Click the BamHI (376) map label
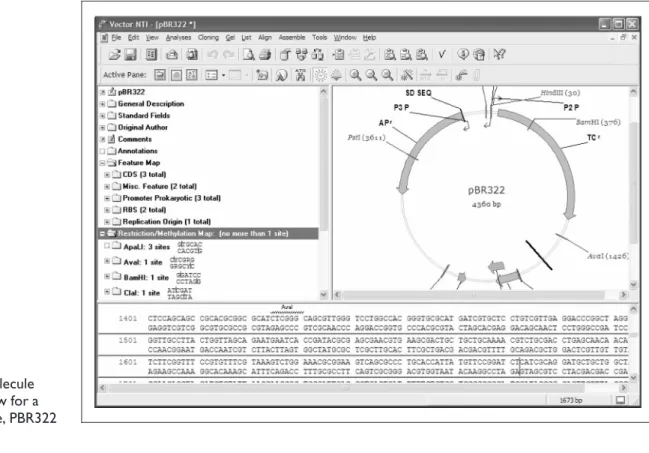649x453 pixels. [x=598, y=122]
